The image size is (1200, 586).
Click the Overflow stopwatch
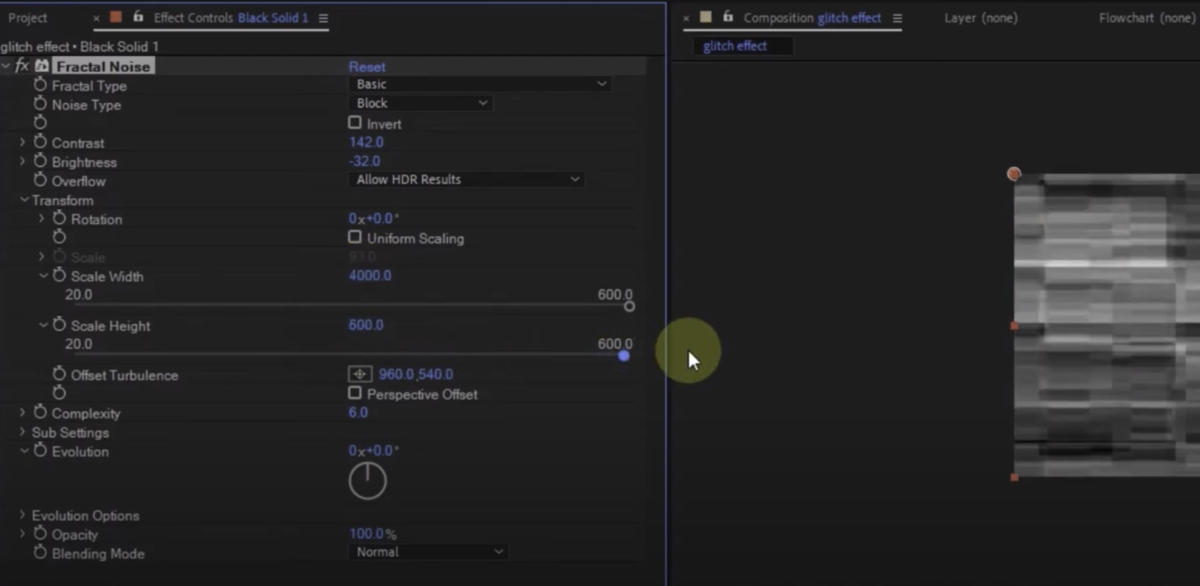tap(40, 180)
